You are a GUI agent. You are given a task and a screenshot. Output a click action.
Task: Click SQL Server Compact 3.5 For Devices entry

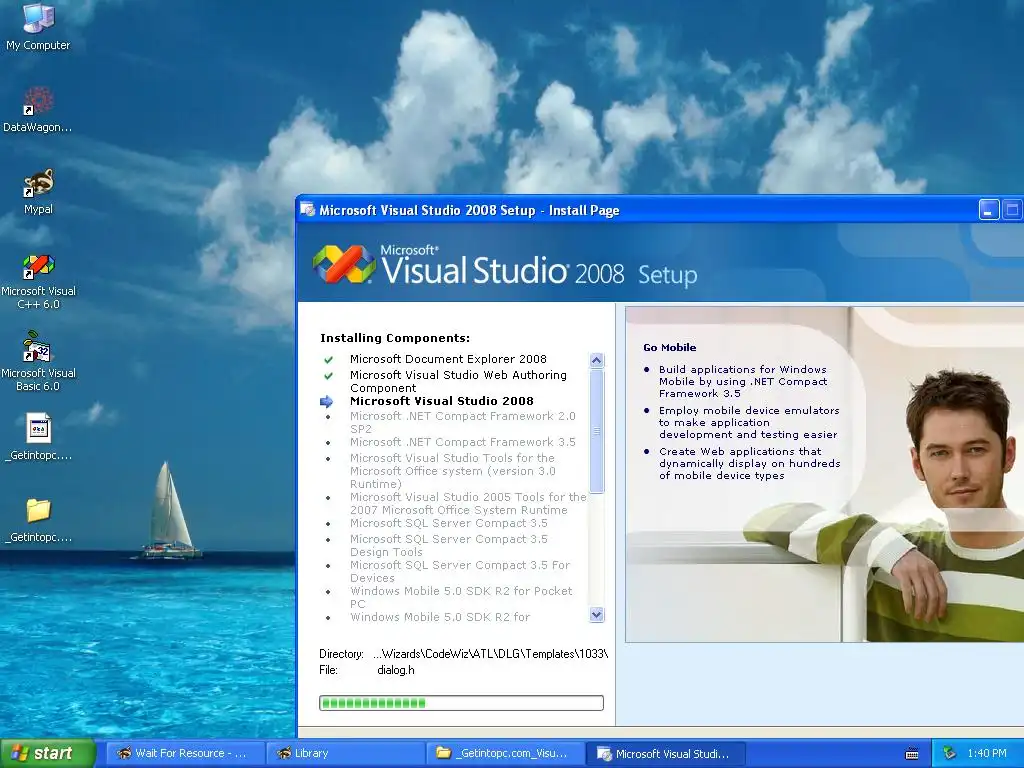(460, 571)
